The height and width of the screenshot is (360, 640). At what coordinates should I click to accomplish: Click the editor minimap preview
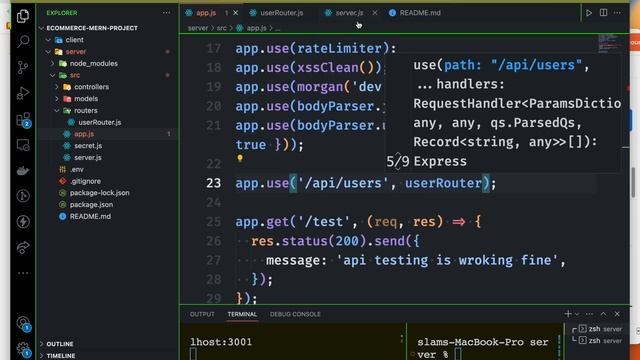point(609,44)
